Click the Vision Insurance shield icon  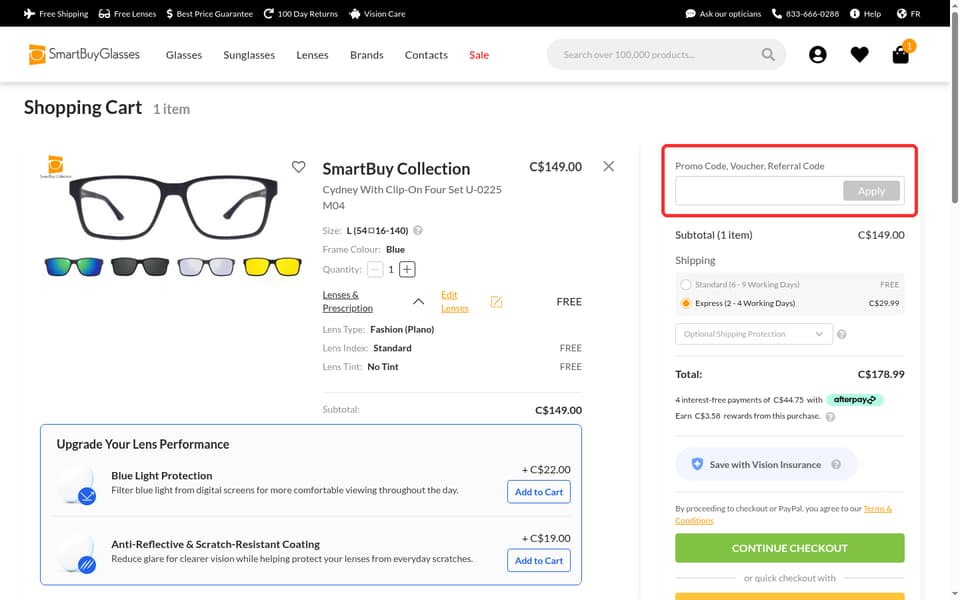tap(697, 464)
